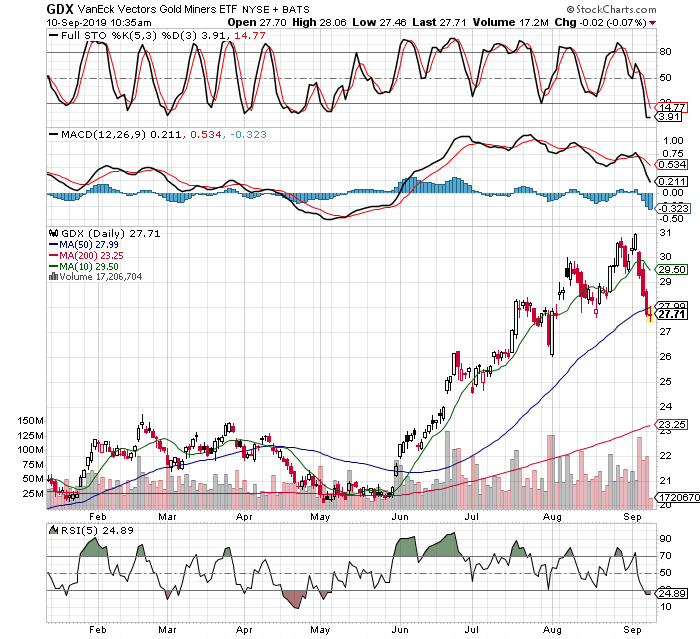700x639 pixels.
Task: Click the 26 price scale label
Action: pos(665,356)
